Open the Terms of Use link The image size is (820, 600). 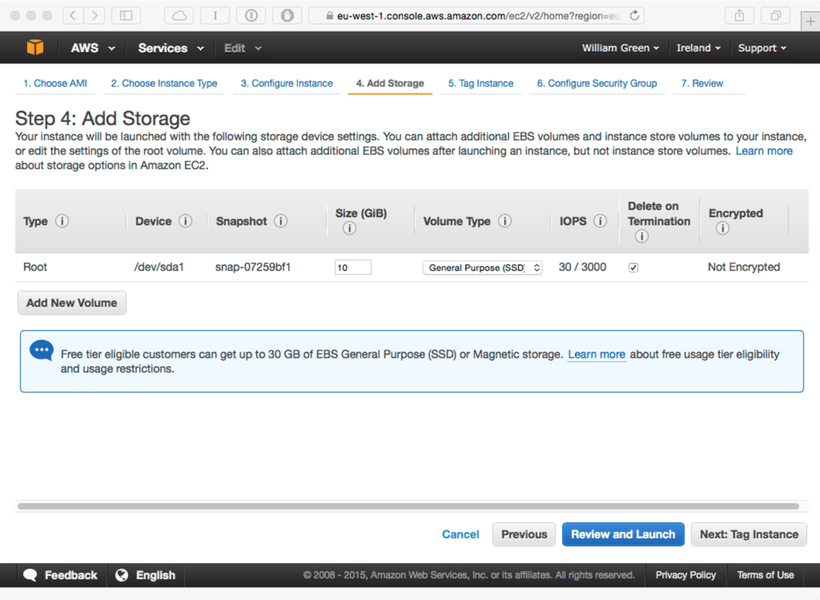click(x=766, y=575)
